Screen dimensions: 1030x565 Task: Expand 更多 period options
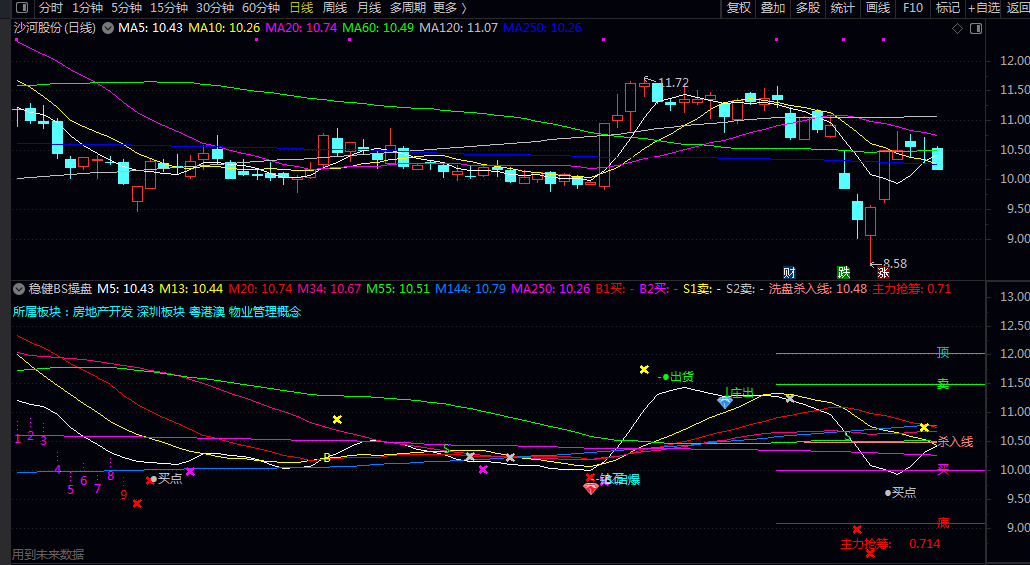tap(450, 8)
